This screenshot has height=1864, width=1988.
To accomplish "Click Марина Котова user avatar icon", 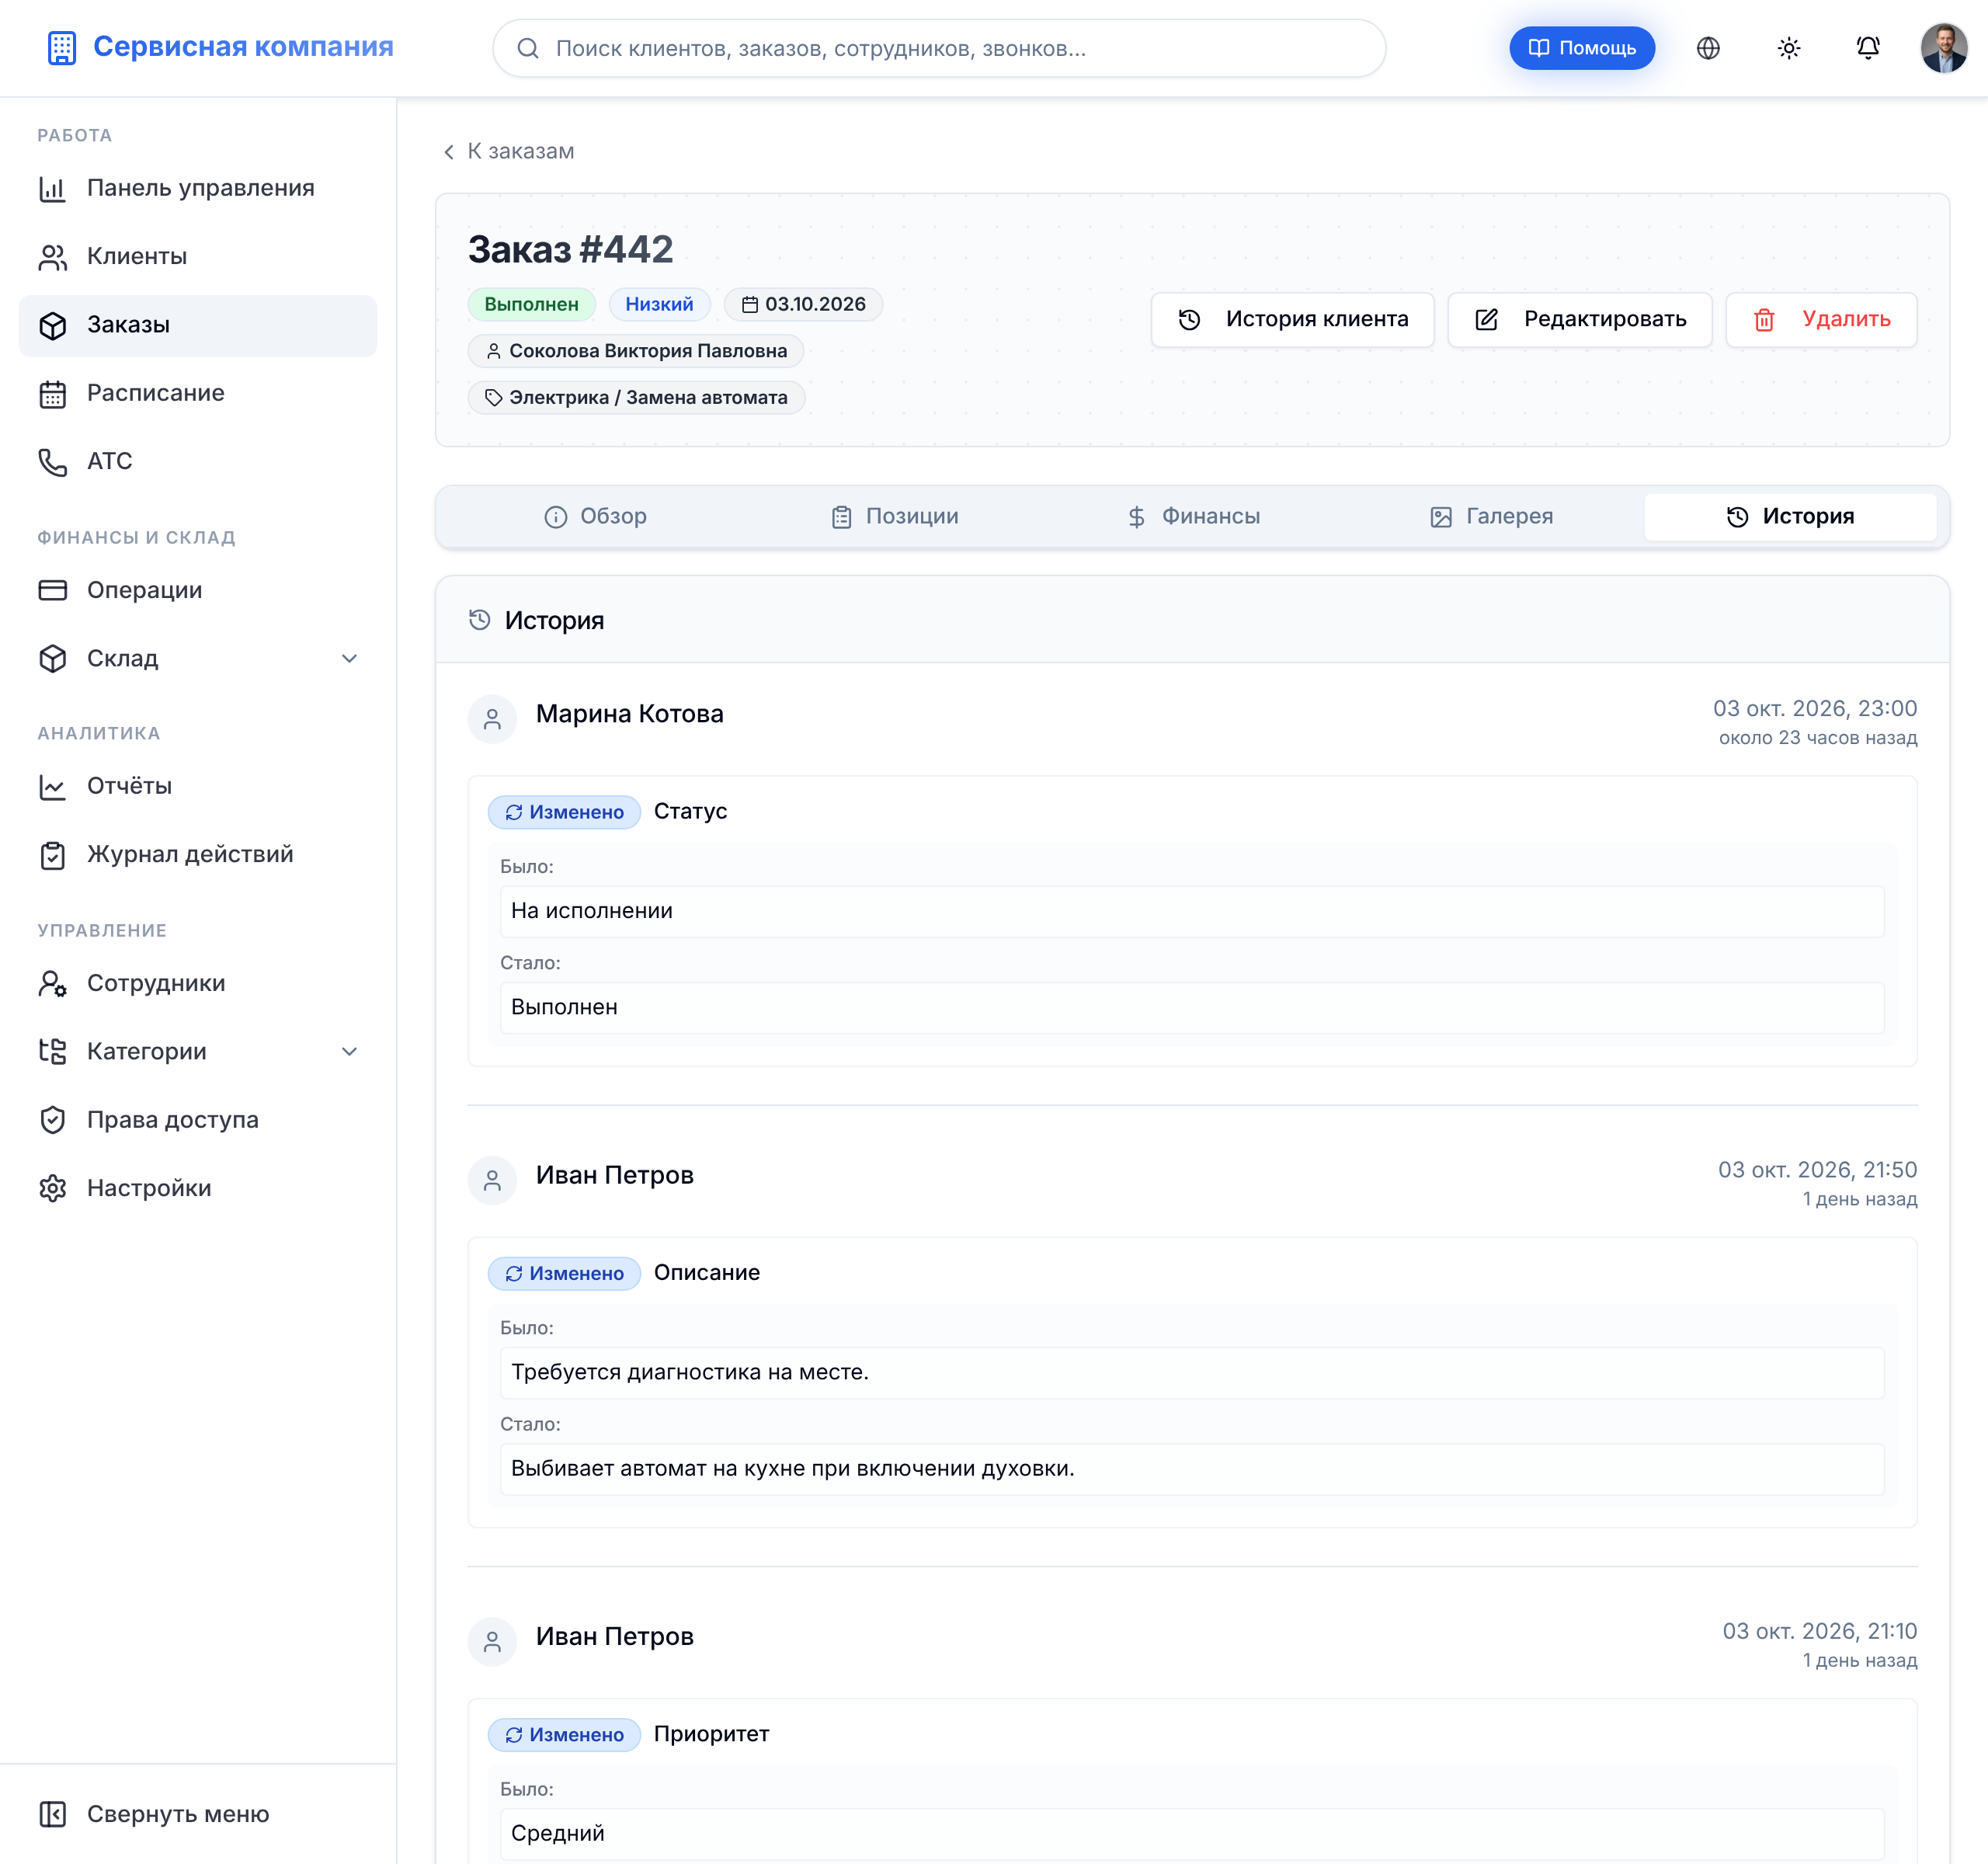I will point(492,719).
